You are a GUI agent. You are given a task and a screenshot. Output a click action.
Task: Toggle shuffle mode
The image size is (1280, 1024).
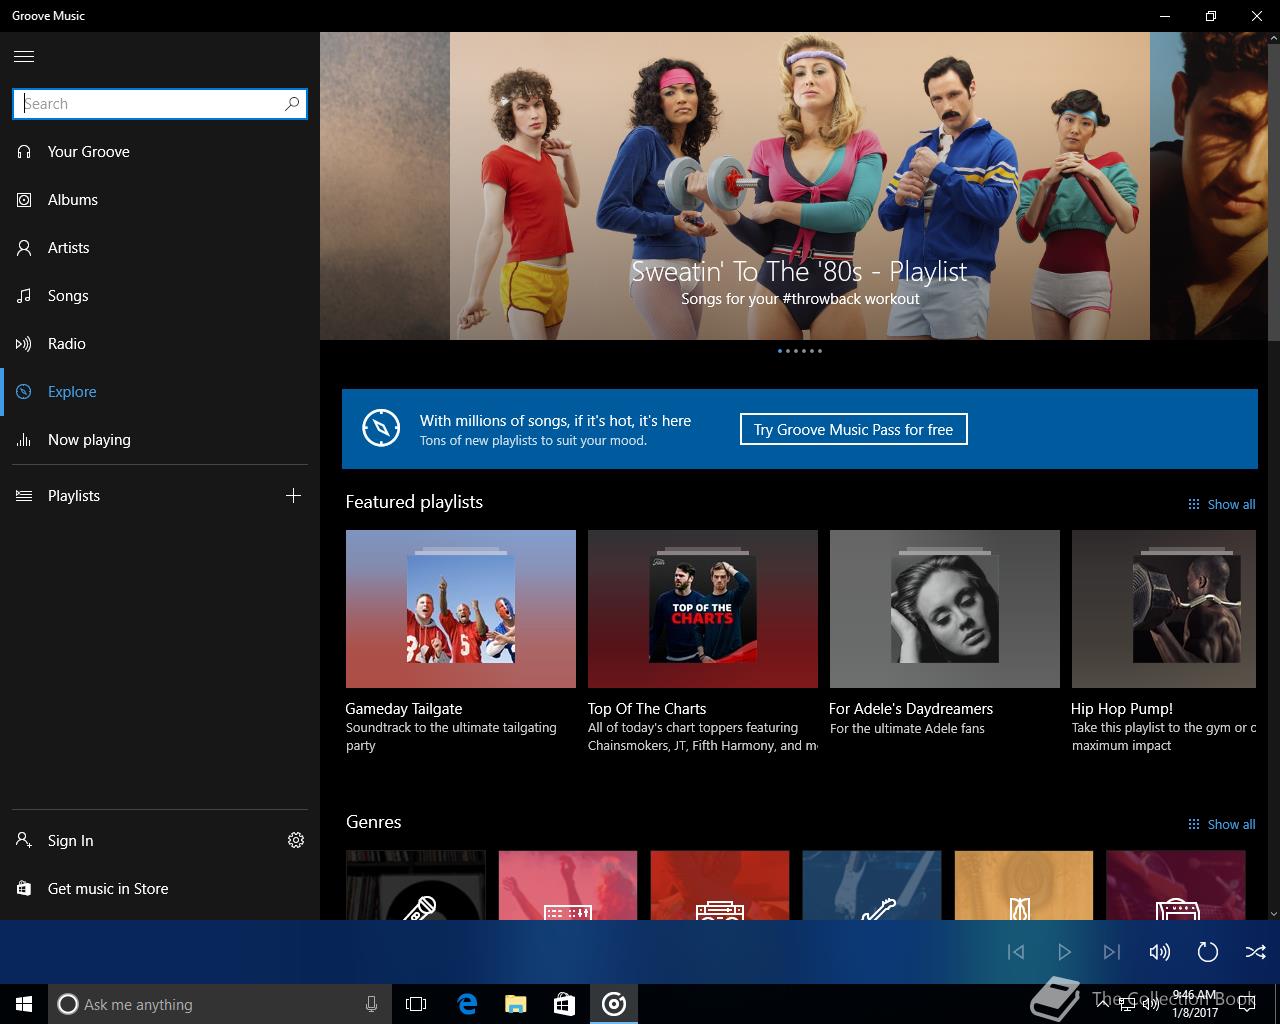1256,952
